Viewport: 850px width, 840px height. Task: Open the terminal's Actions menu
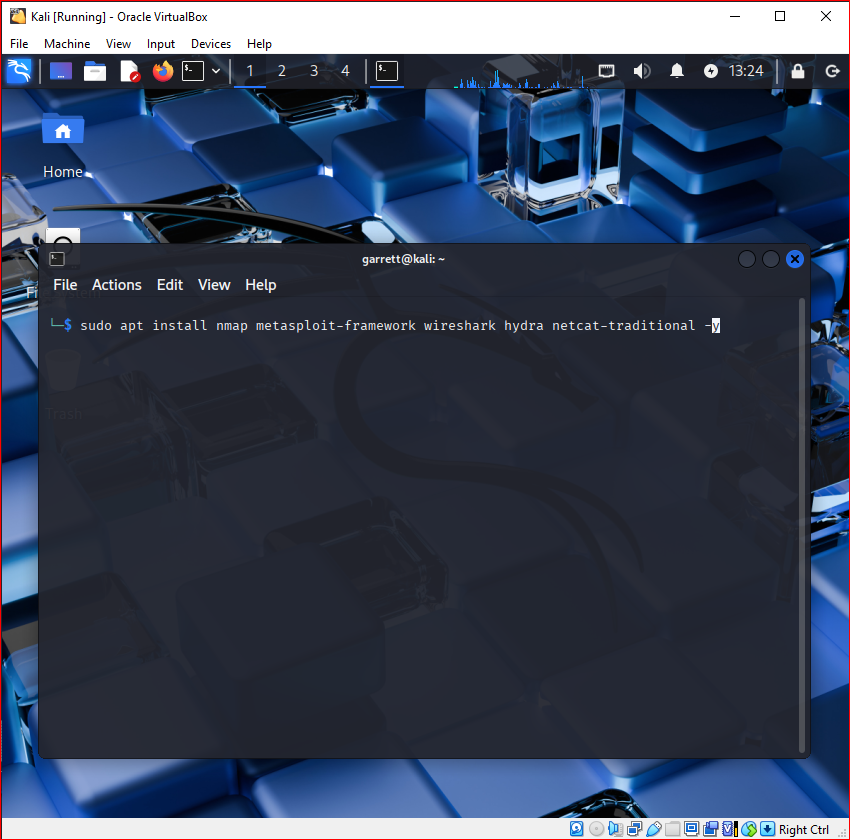[x=117, y=285]
